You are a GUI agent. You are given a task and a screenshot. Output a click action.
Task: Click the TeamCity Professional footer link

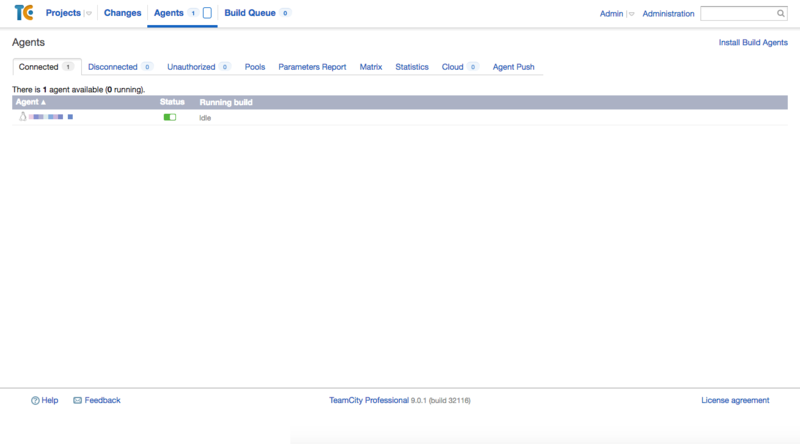(x=369, y=401)
